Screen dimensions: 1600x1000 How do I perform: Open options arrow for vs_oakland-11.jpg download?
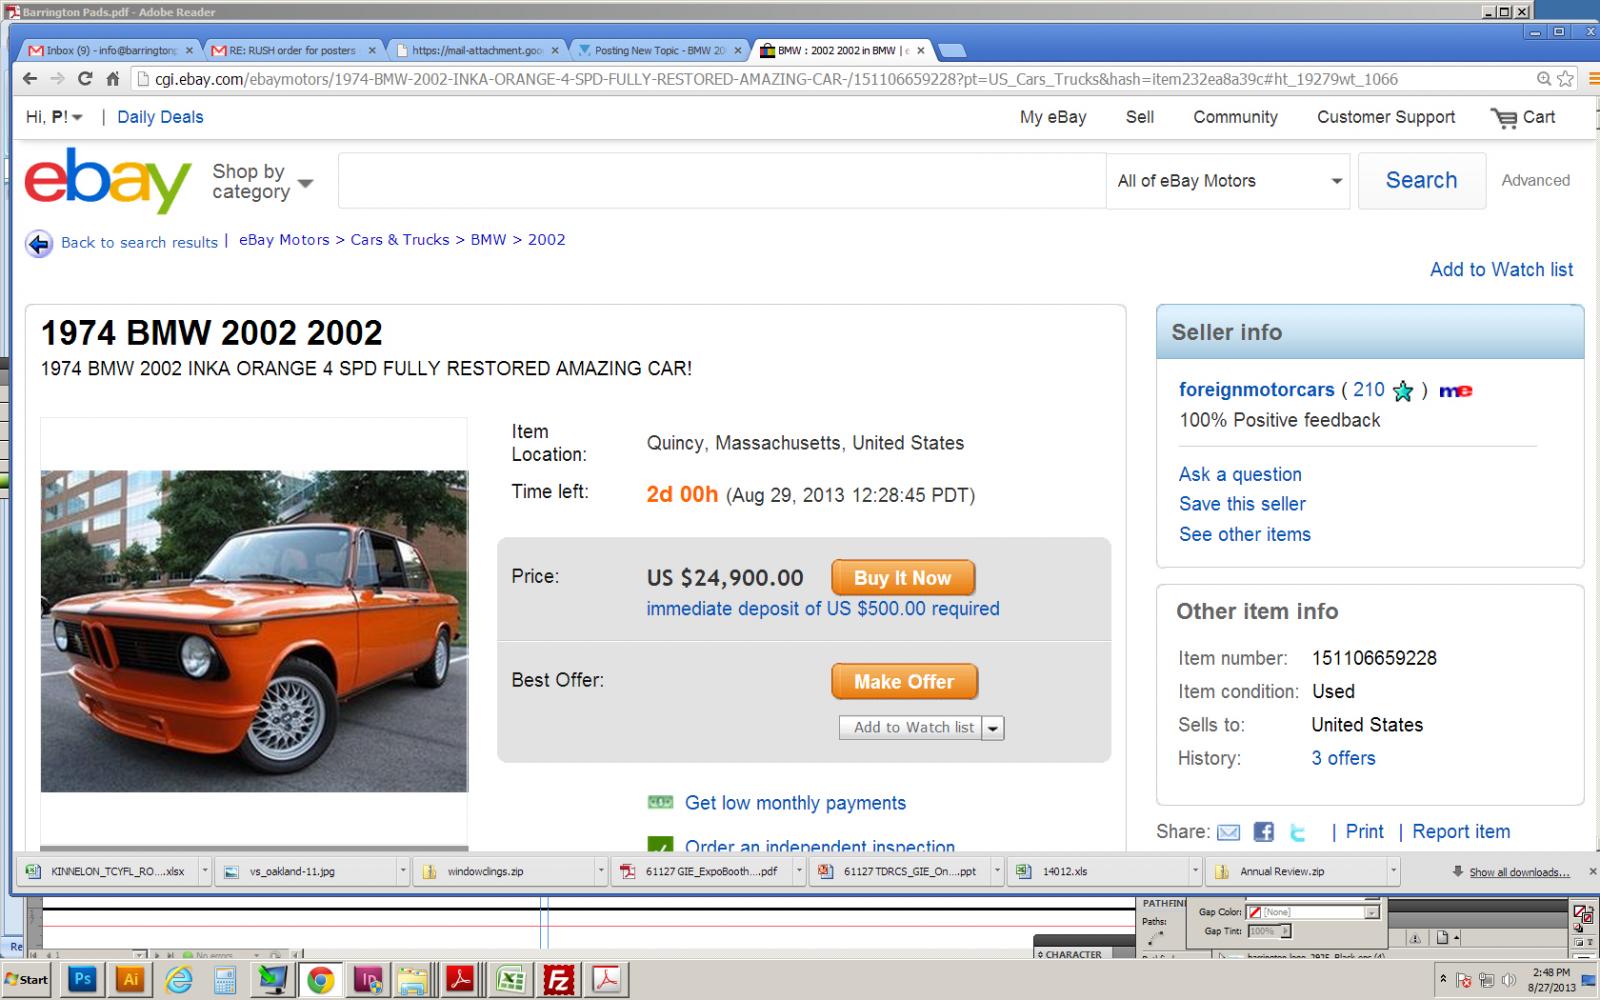(403, 871)
